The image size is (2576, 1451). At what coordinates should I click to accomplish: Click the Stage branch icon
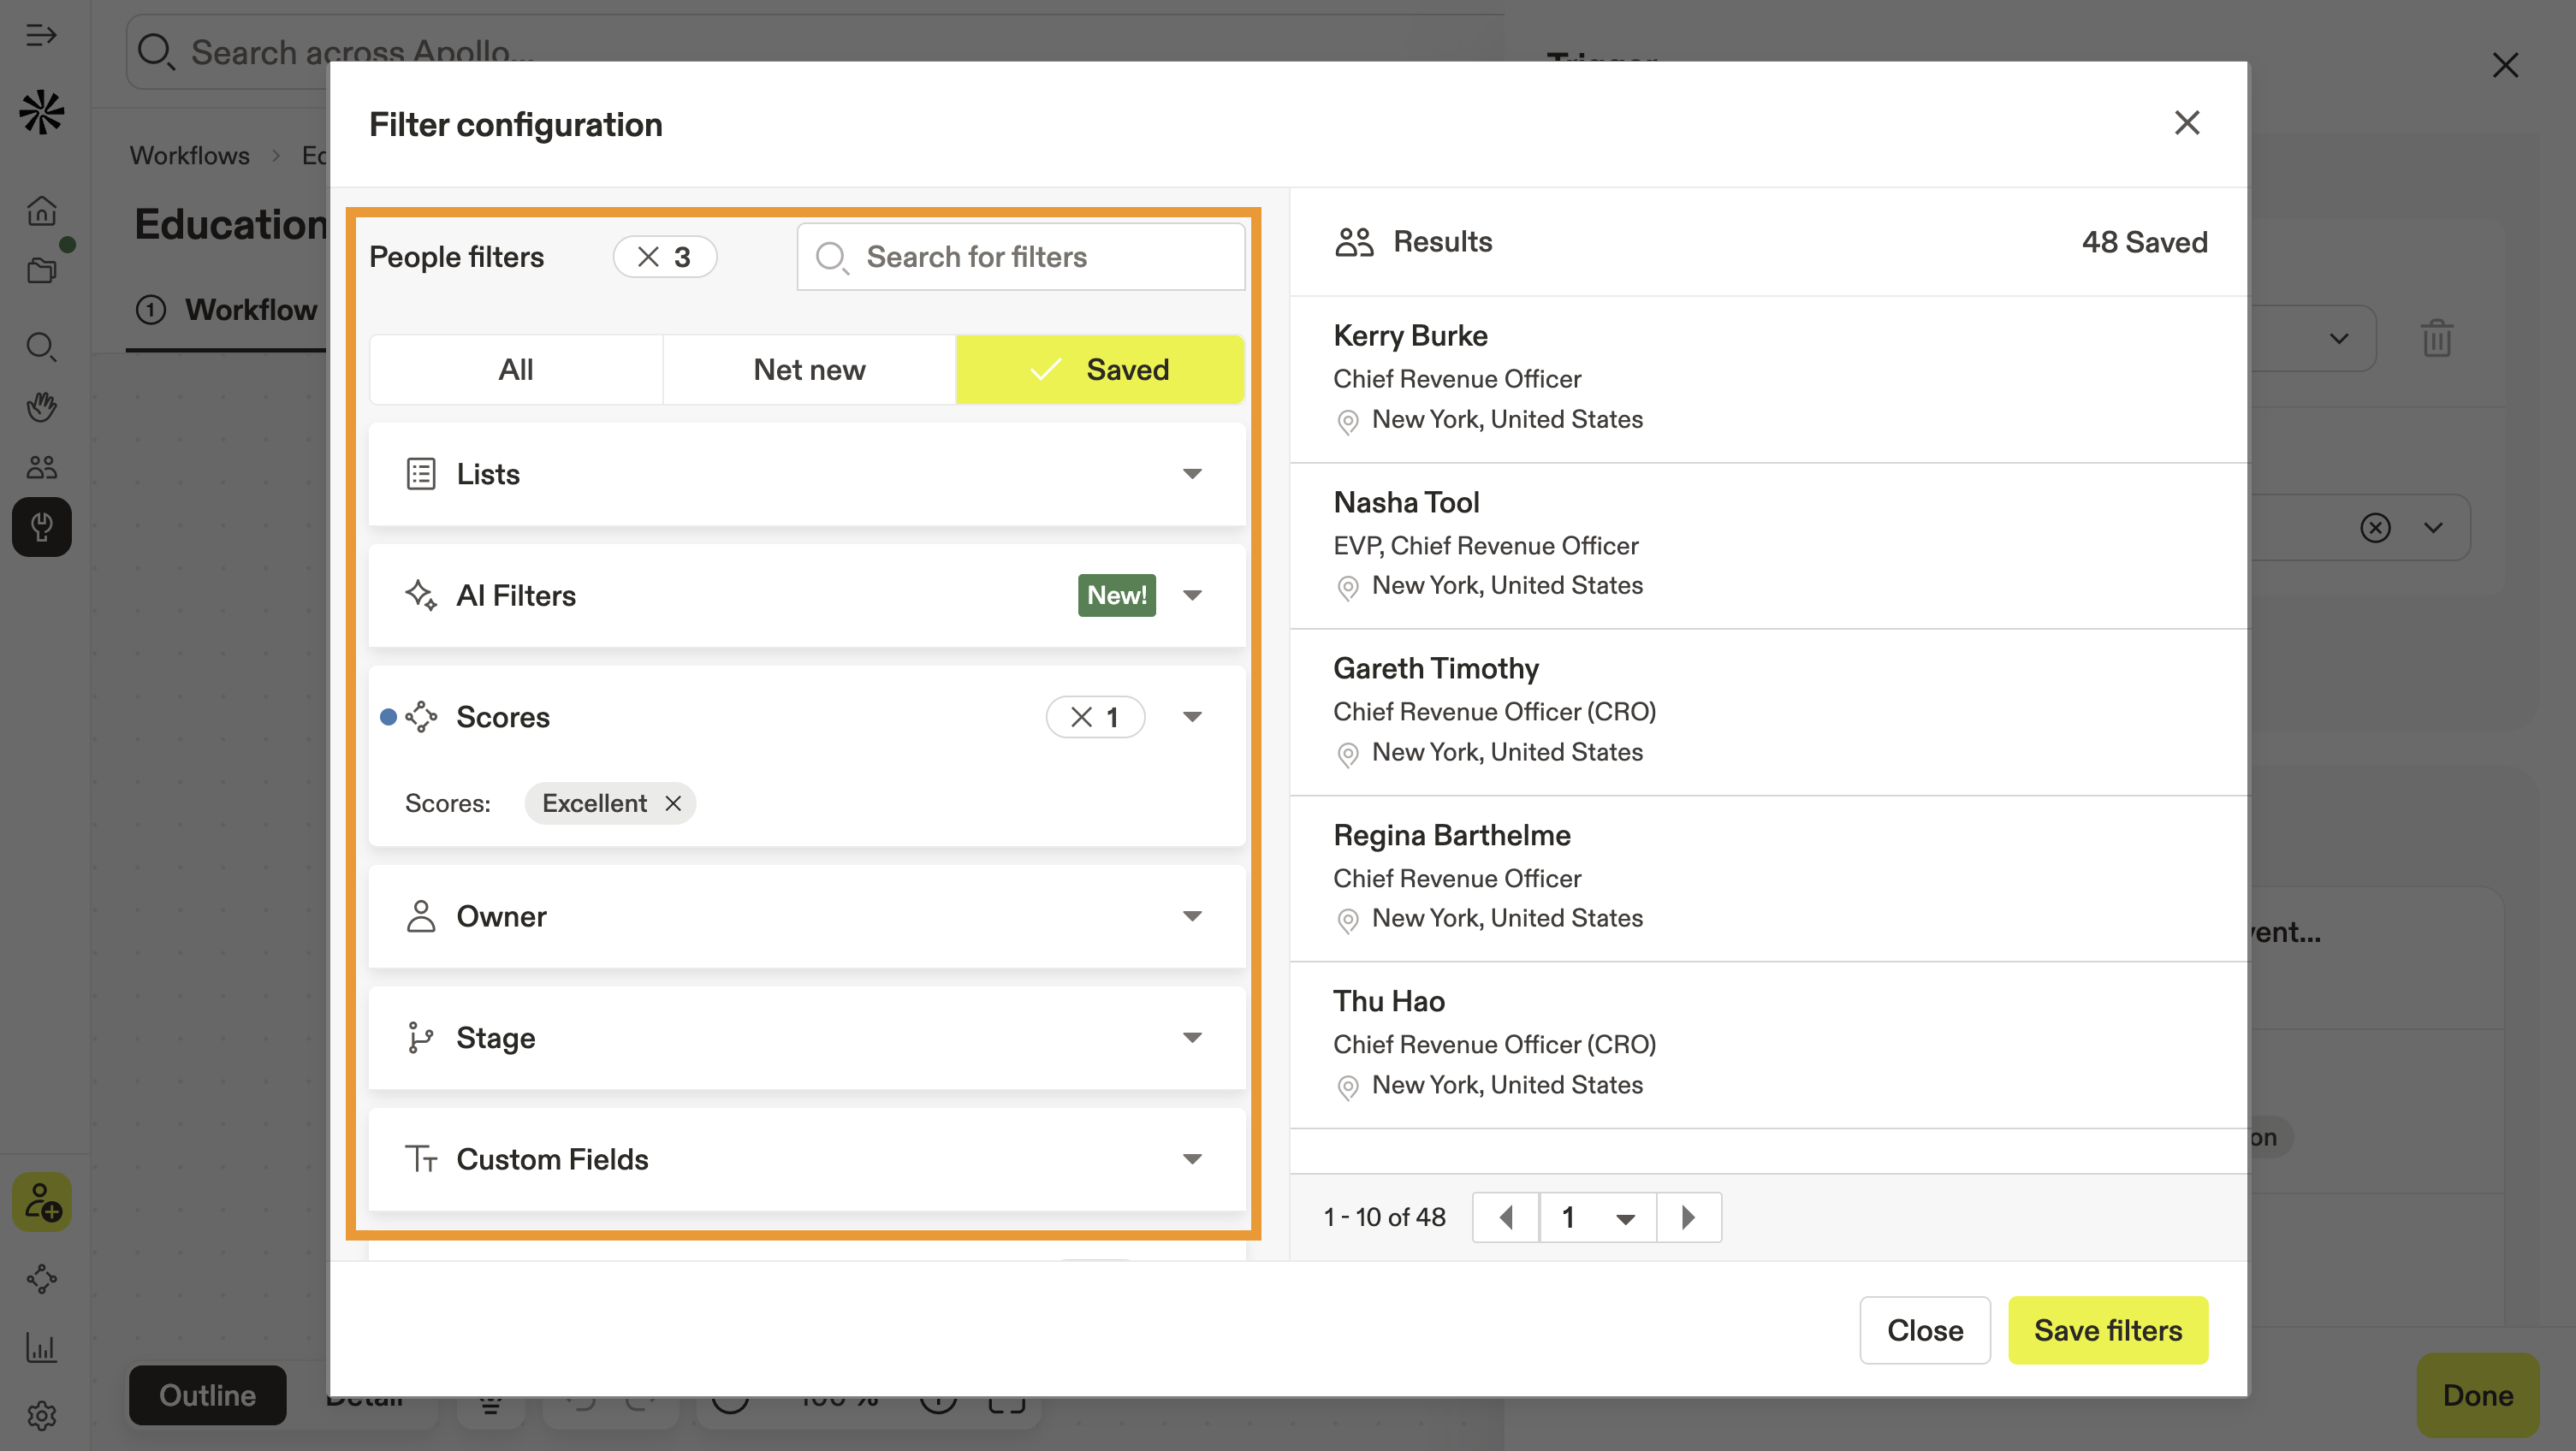(421, 1038)
